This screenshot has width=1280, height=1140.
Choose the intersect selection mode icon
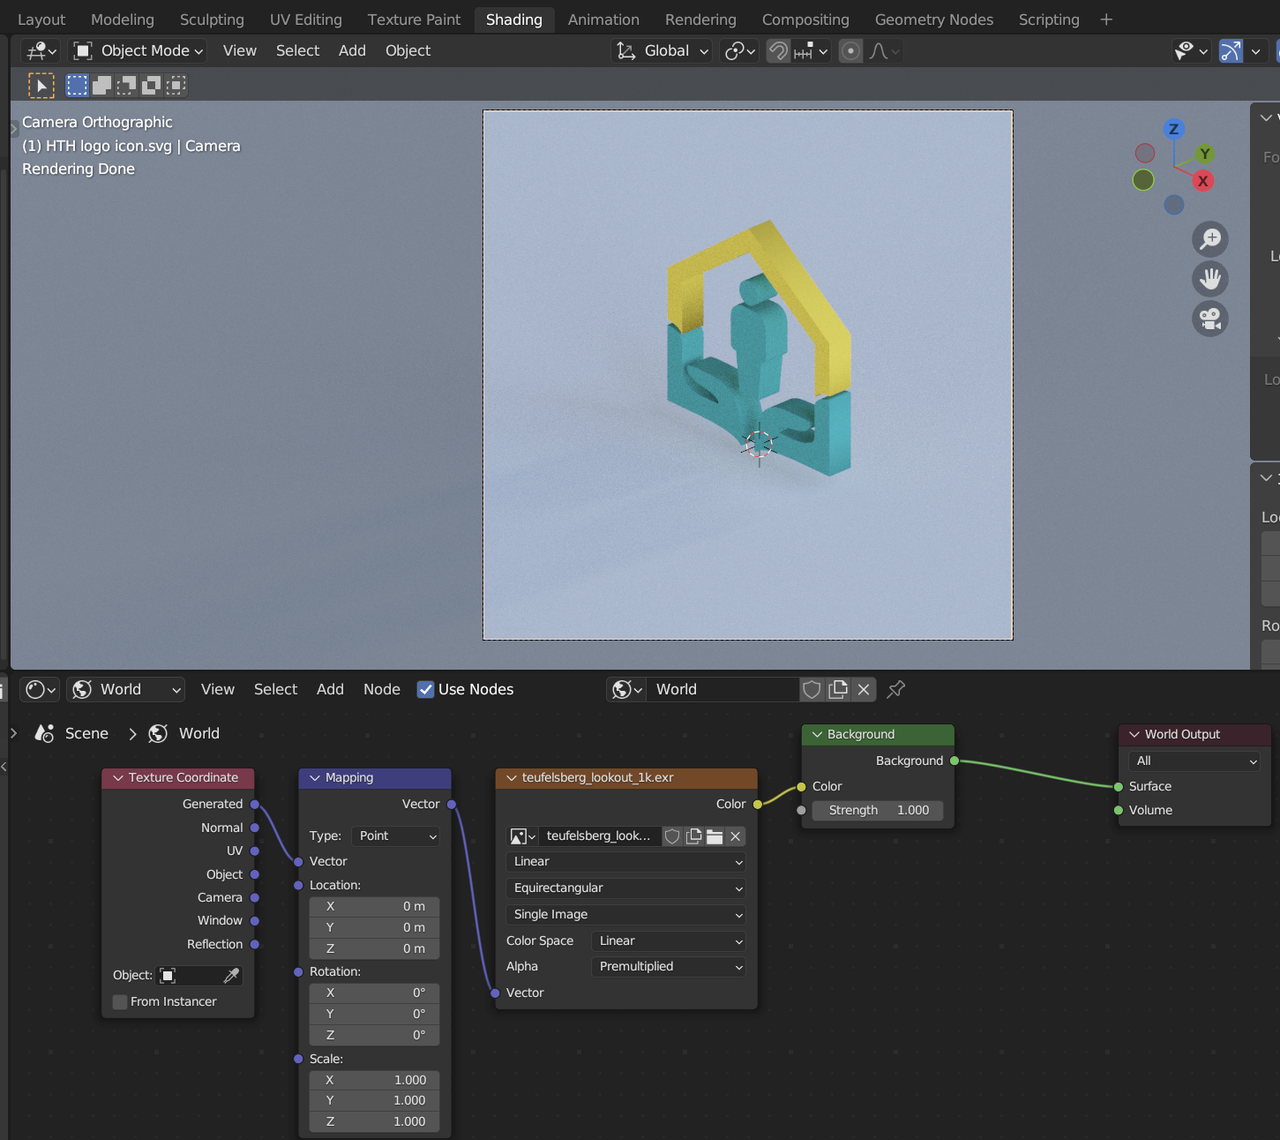[176, 86]
